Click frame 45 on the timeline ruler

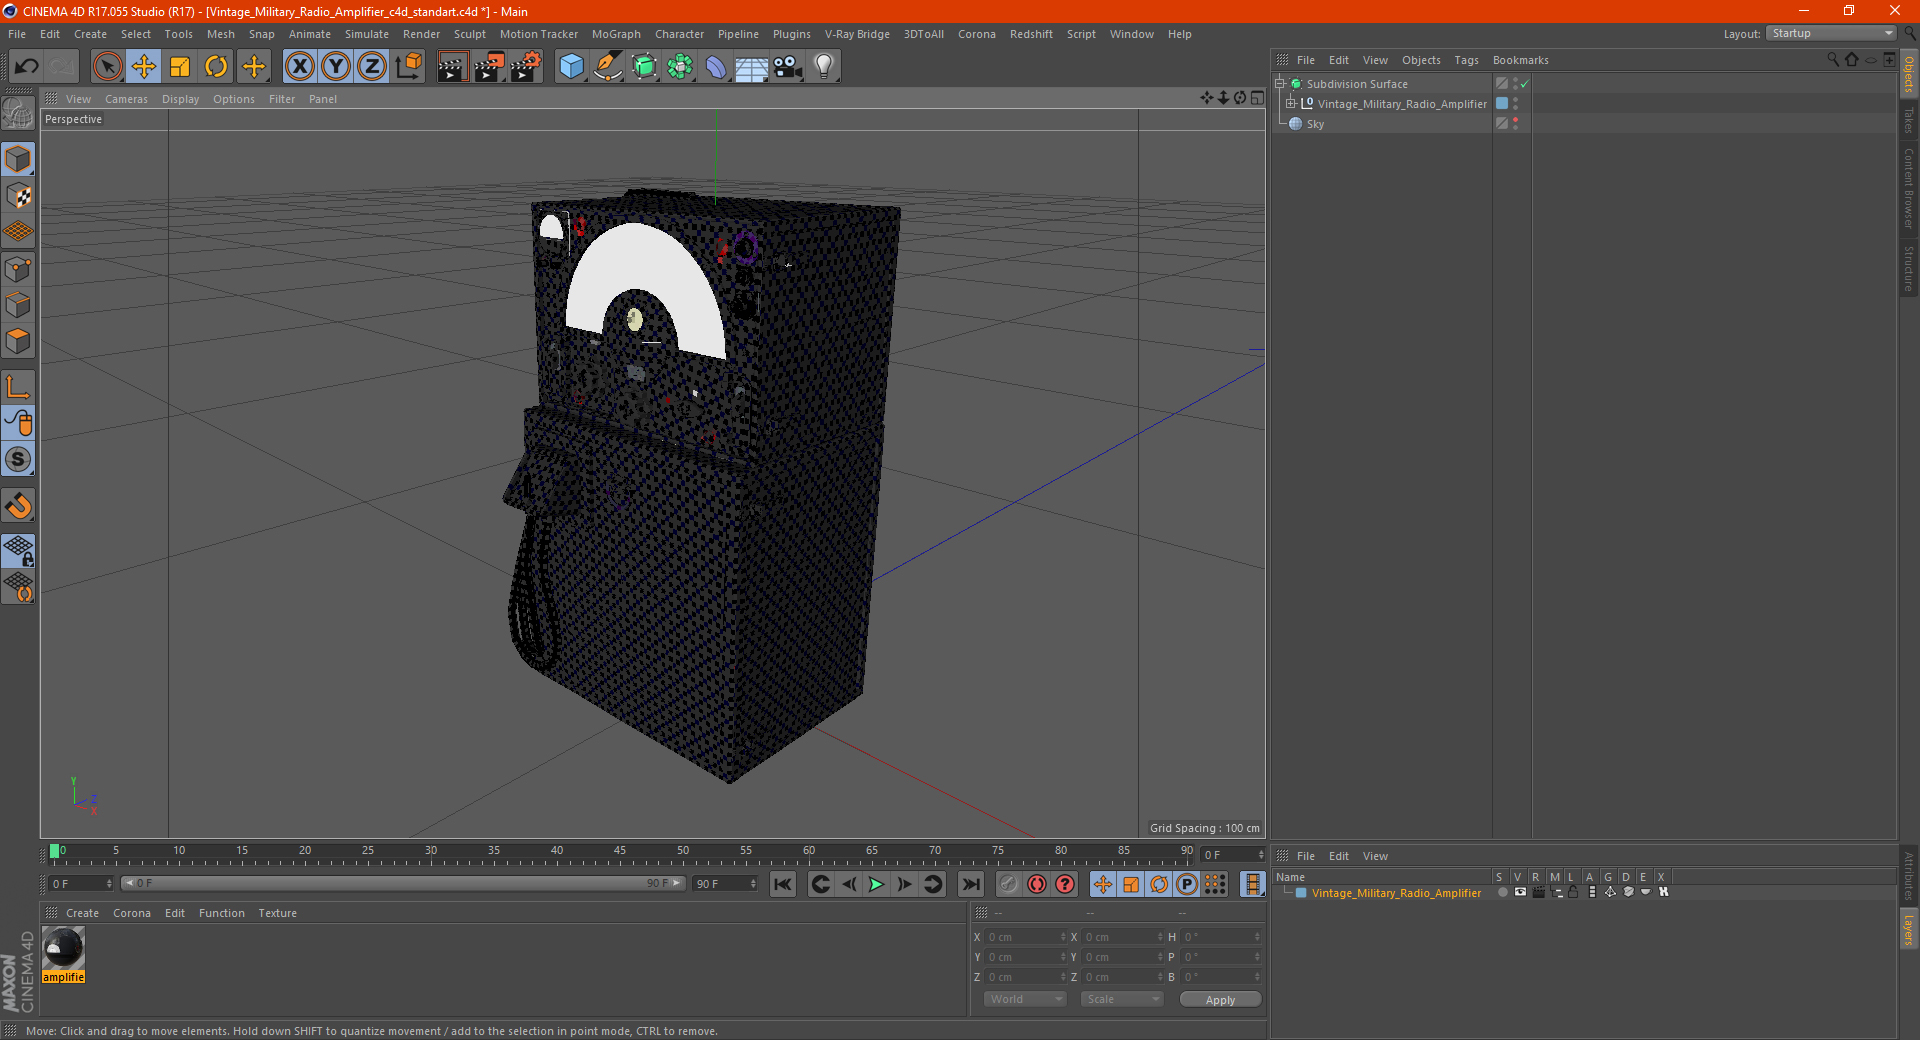click(x=620, y=852)
